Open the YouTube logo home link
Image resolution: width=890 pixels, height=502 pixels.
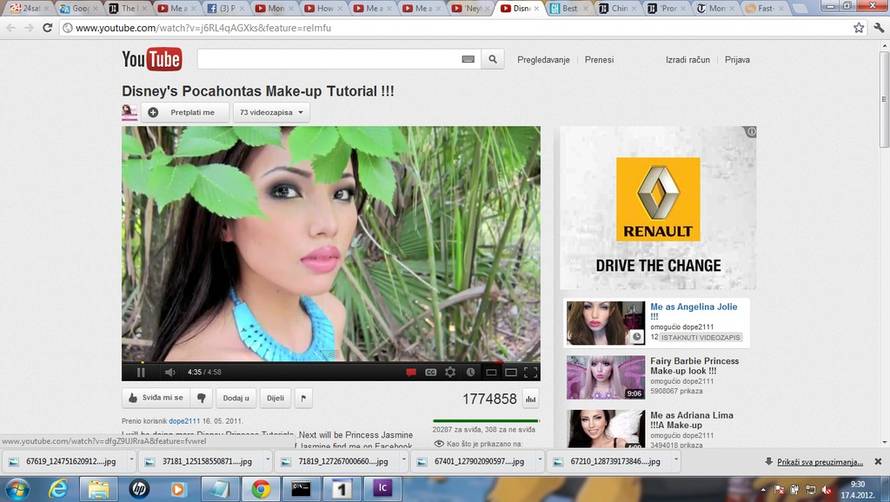(x=152, y=59)
